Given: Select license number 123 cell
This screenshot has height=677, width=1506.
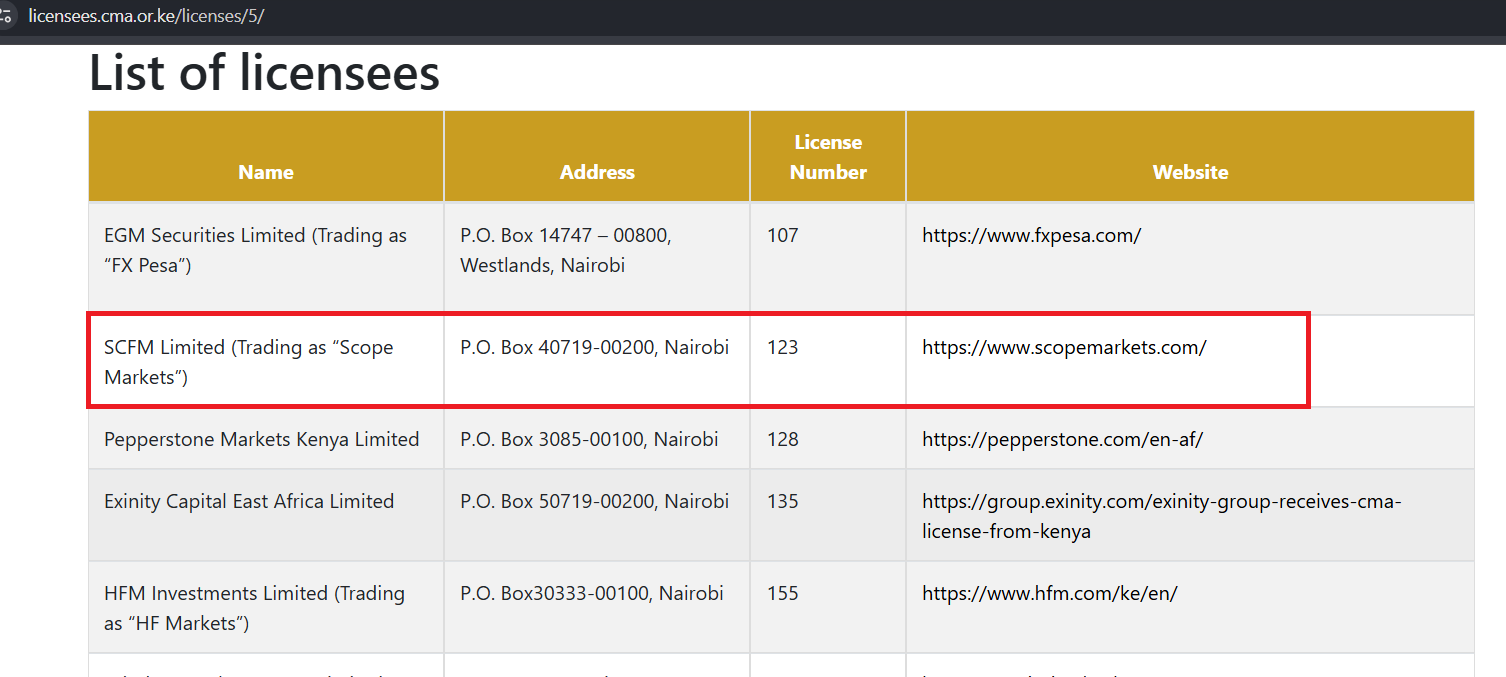Looking at the screenshot, I should coord(783,348).
